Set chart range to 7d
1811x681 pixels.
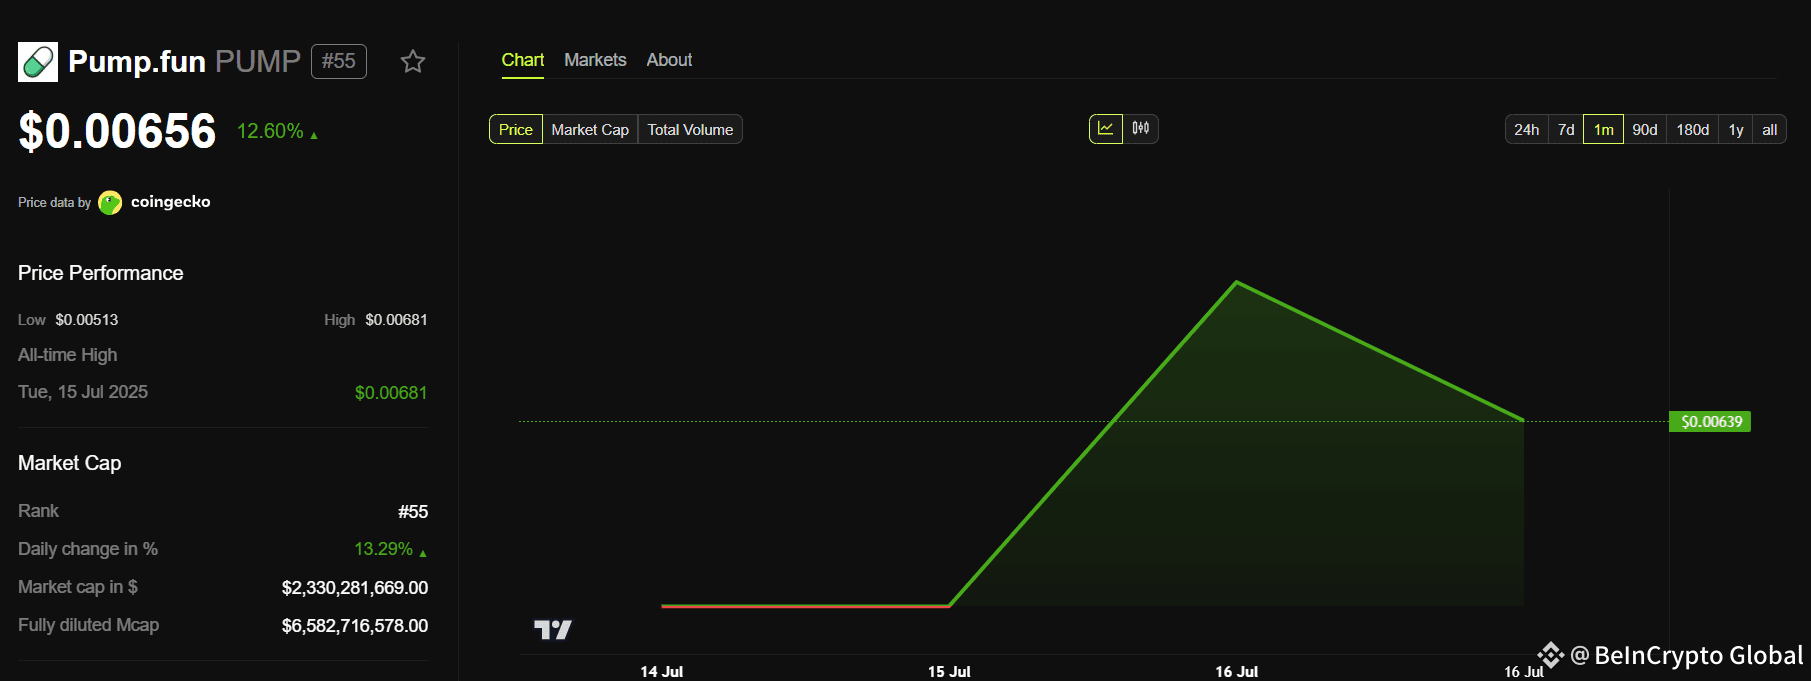[x=1566, y=129]
